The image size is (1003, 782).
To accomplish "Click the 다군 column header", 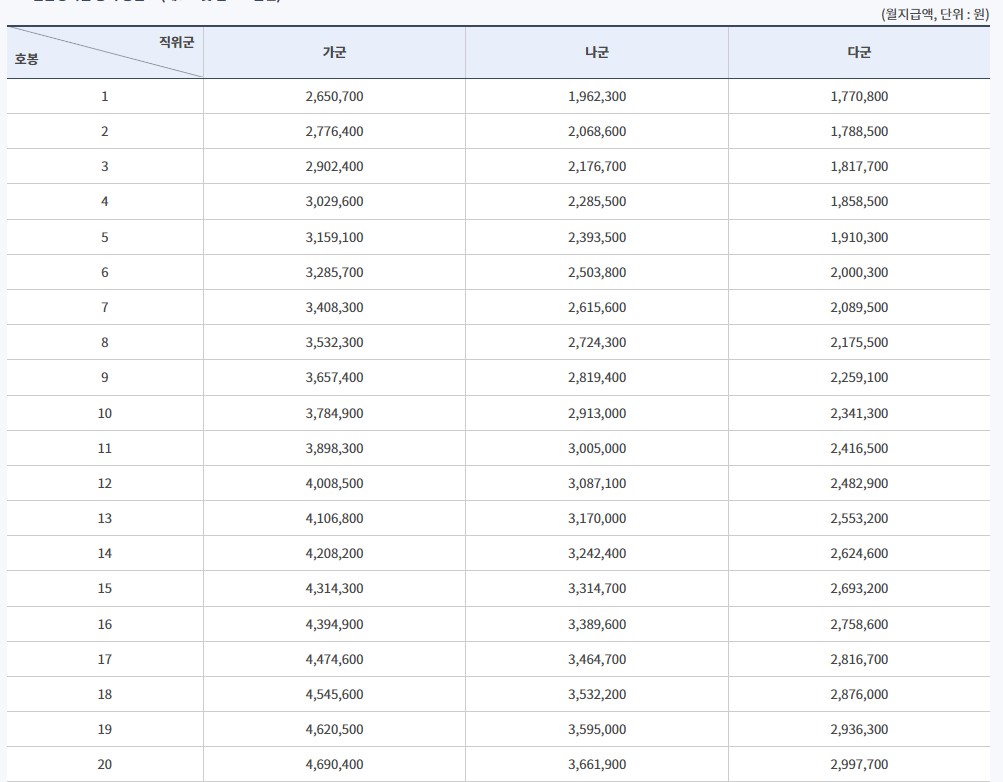I will point(859,52).
